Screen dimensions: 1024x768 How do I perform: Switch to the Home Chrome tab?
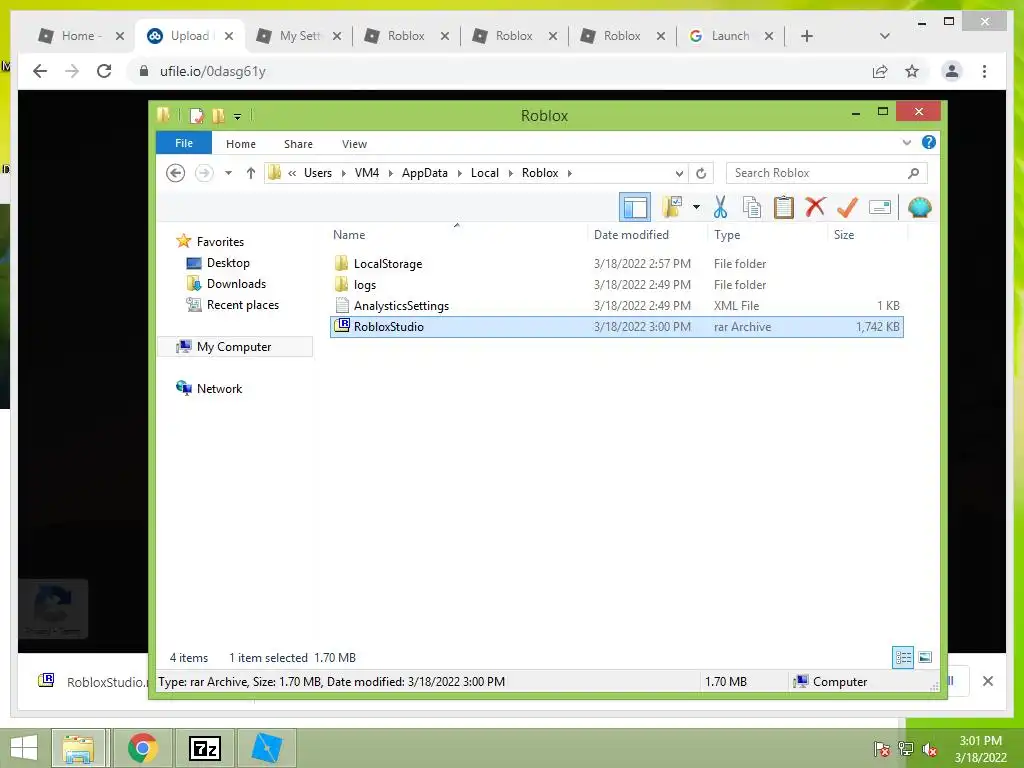(81, 36)
